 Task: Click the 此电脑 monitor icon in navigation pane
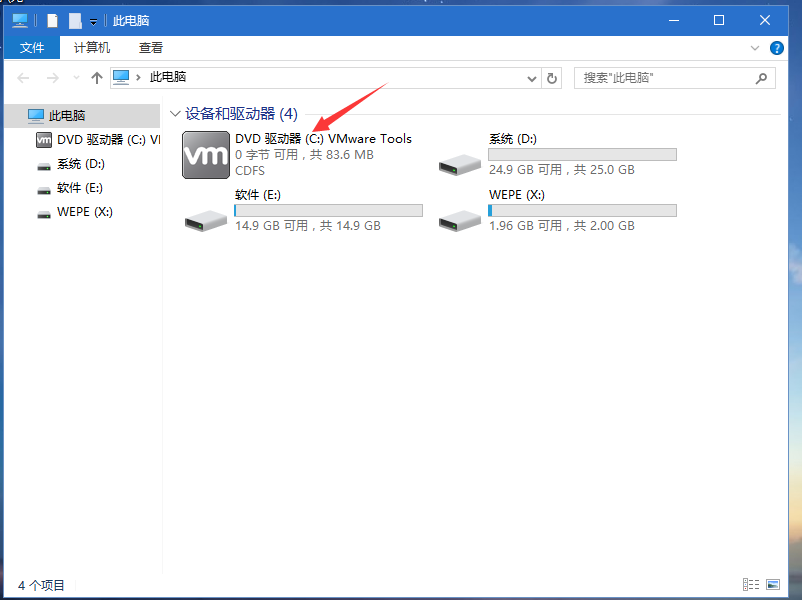[x=36, y=116]
